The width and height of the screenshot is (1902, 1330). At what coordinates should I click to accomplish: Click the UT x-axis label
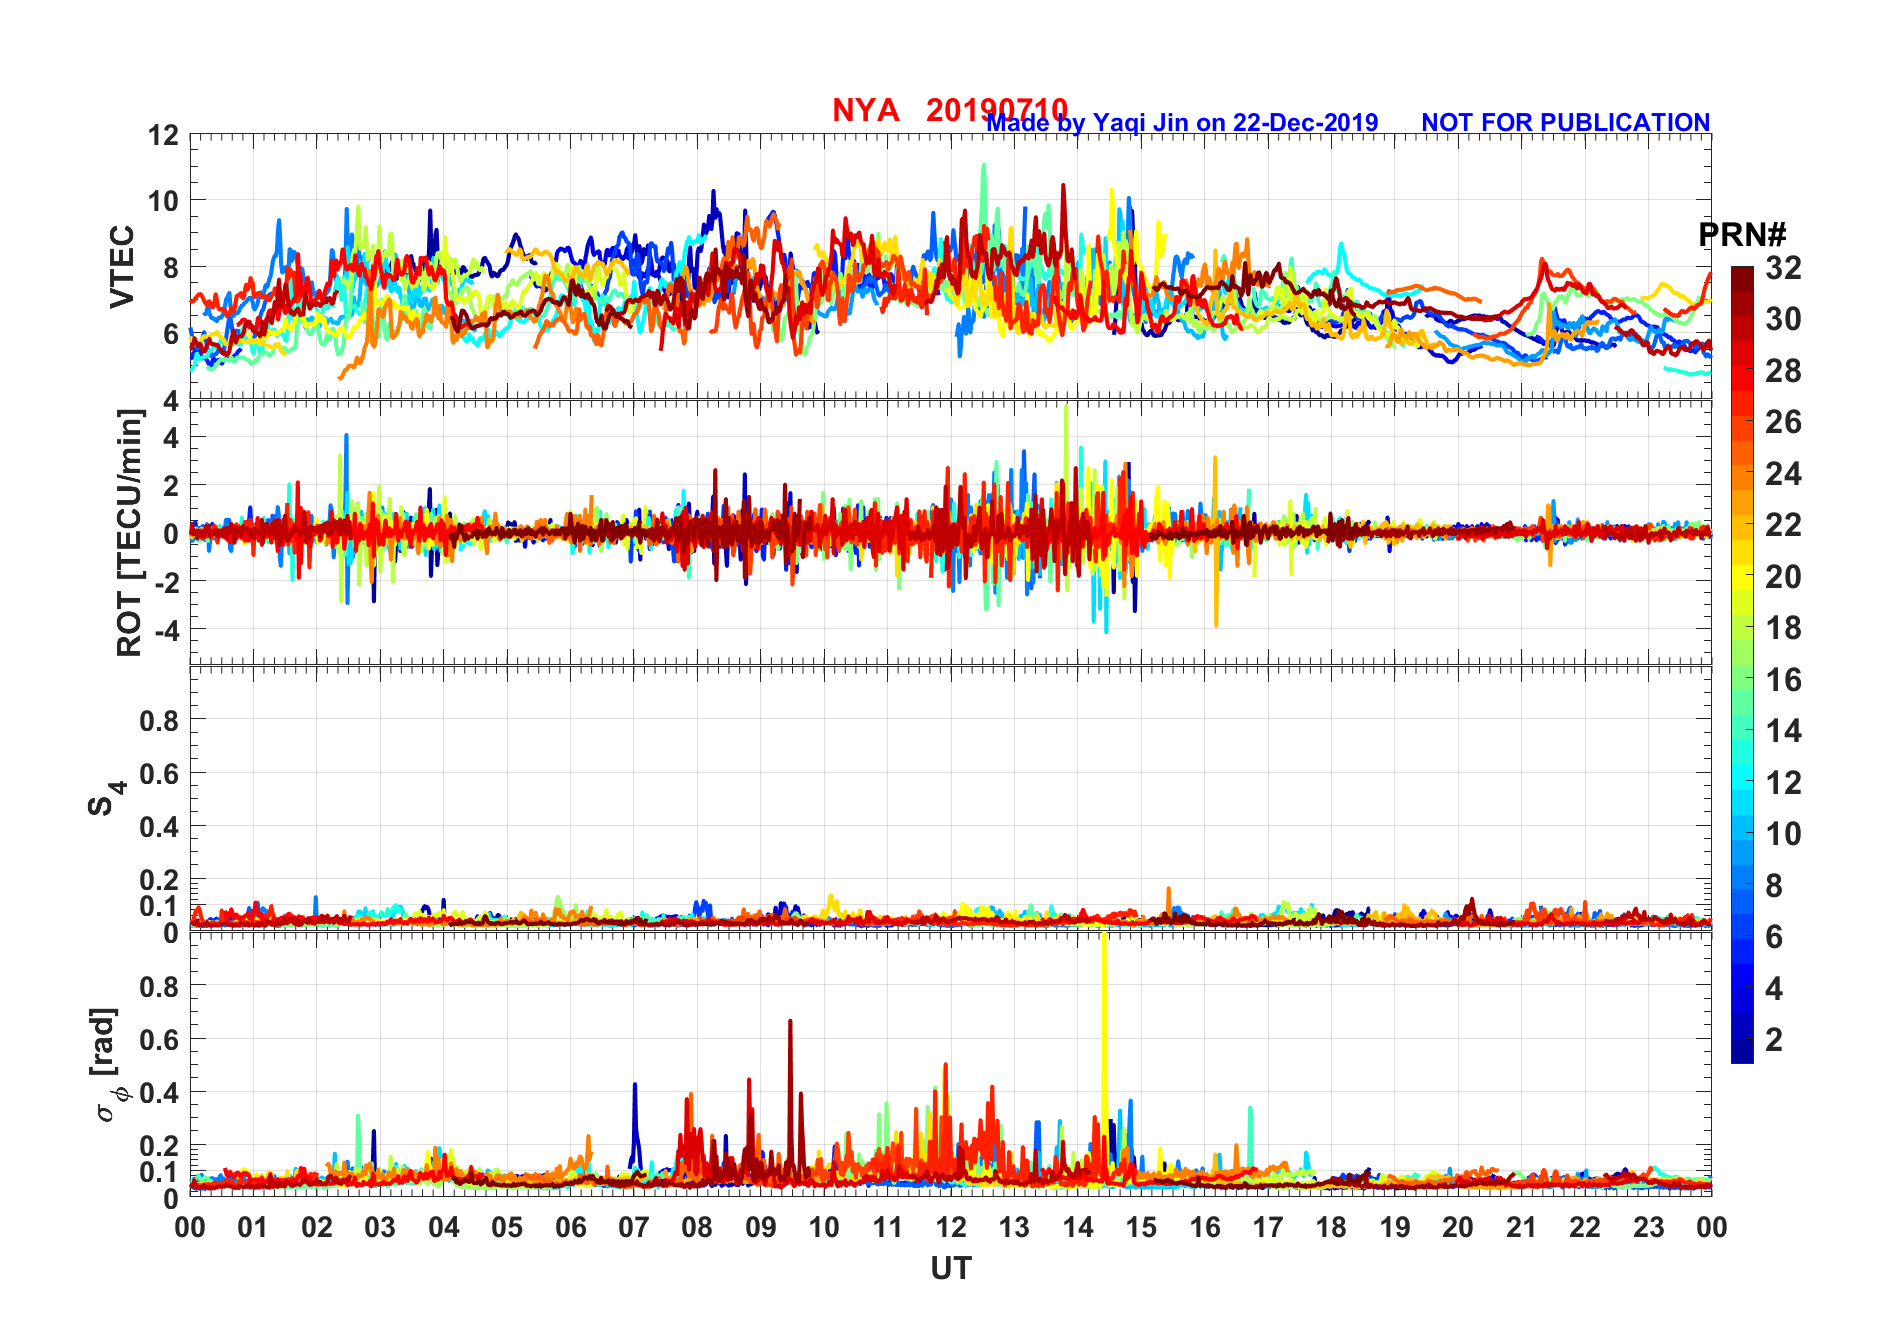(951, 1269)
